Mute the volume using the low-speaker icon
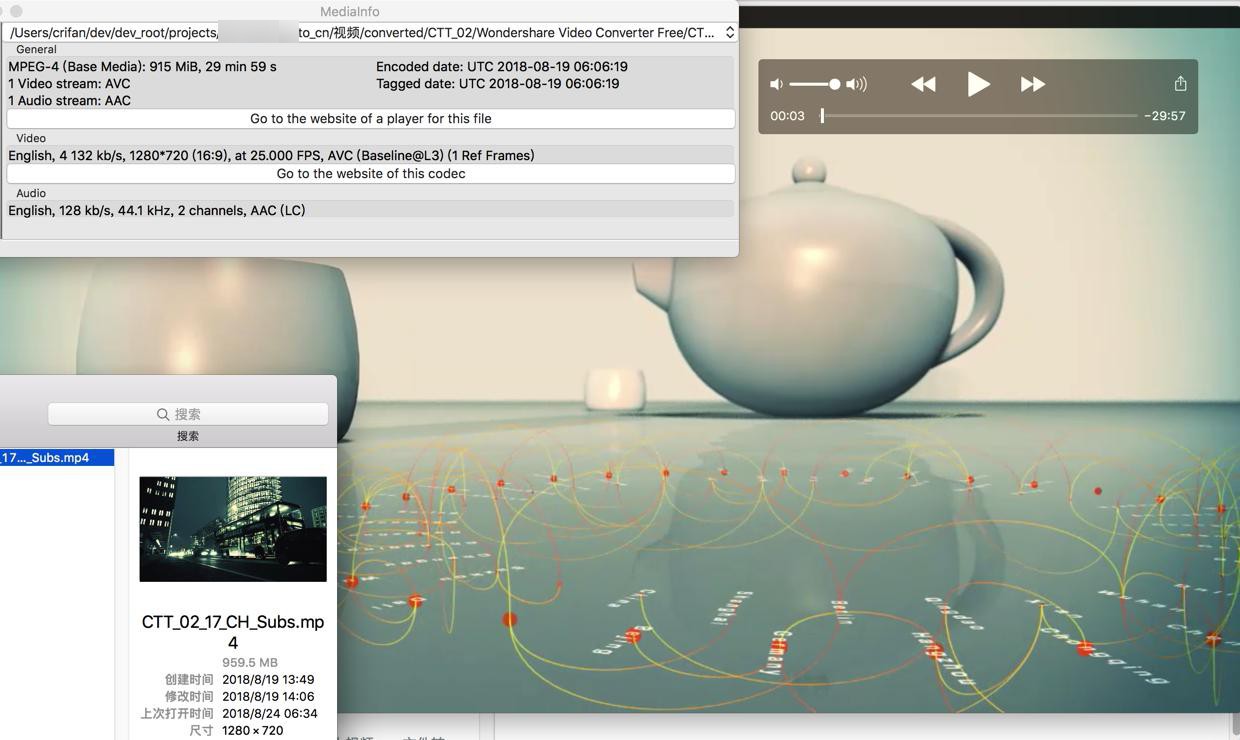 [x=776, y=84]
